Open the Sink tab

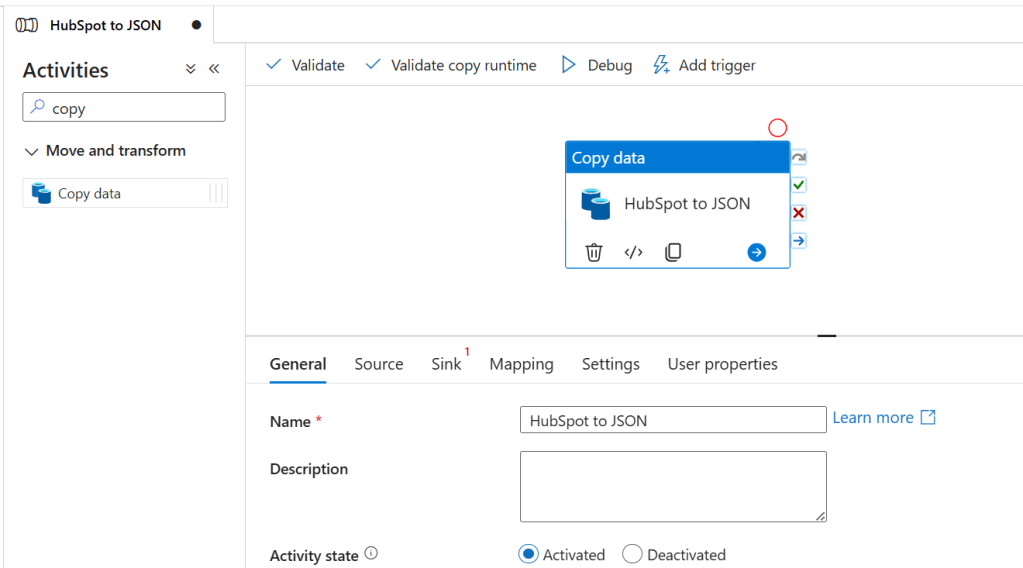(446, 364)
